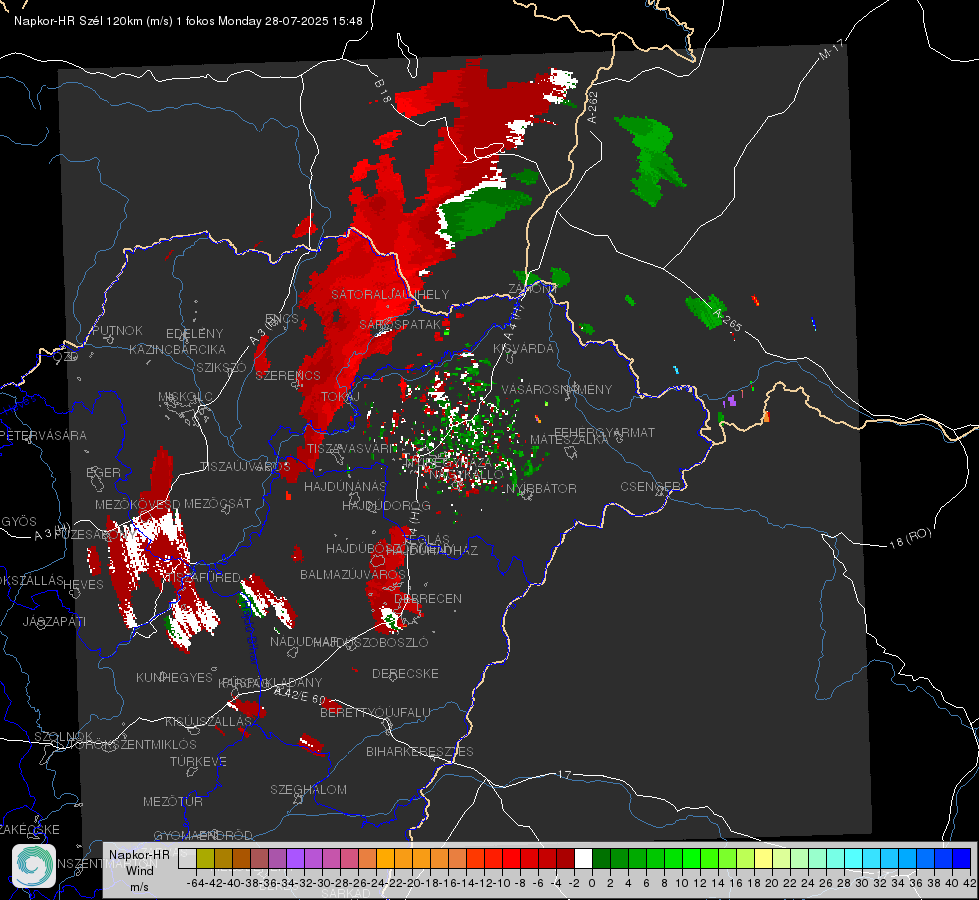Pick the olive -64 legend swatch
979x900 pixels.
coord(205,858)
